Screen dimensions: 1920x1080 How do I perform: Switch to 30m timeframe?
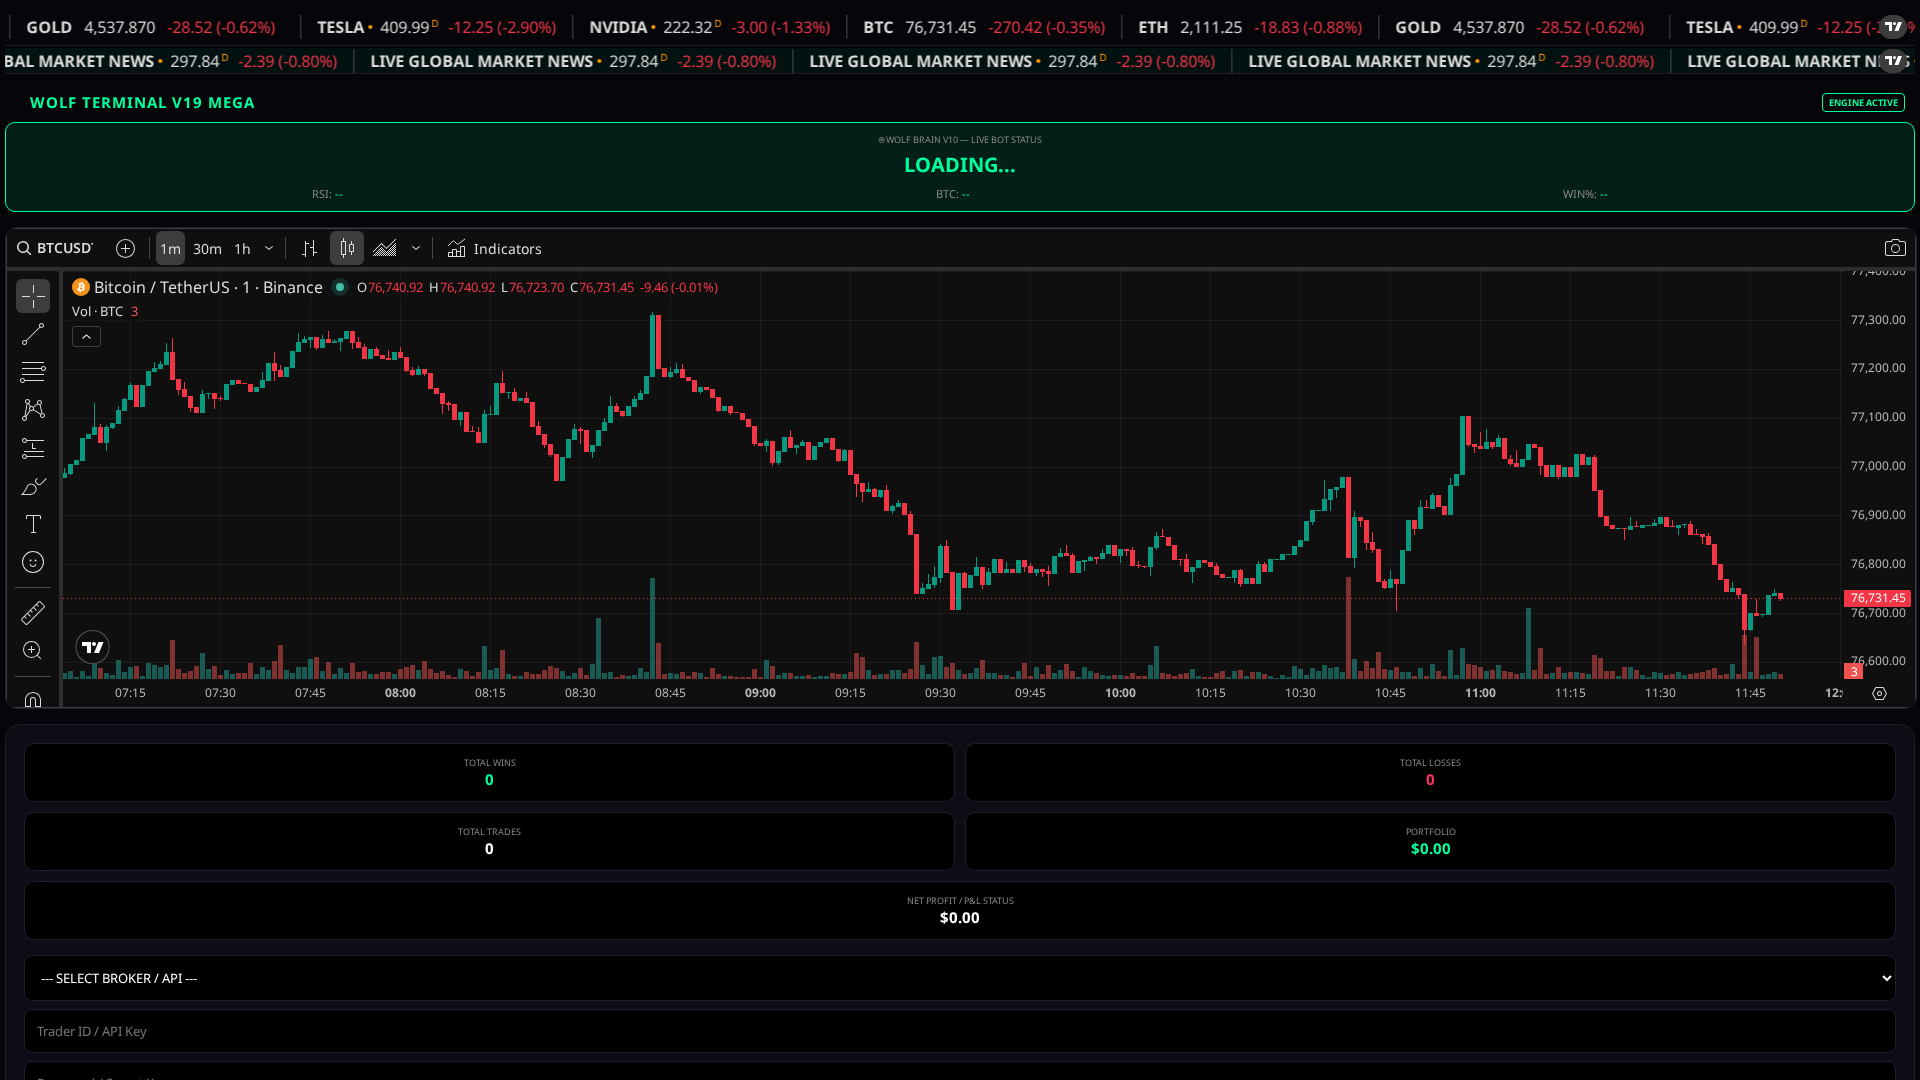pos(207,248)
